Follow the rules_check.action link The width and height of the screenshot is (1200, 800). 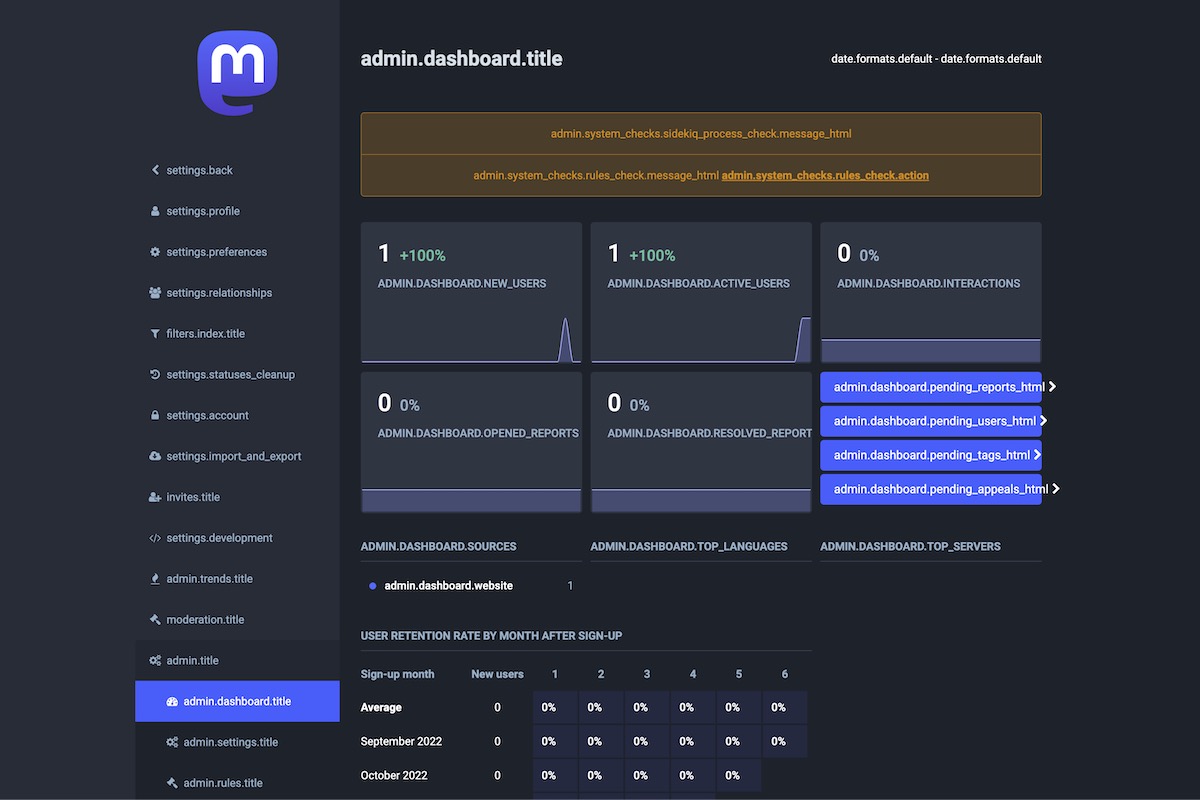(x=825, y=176)
